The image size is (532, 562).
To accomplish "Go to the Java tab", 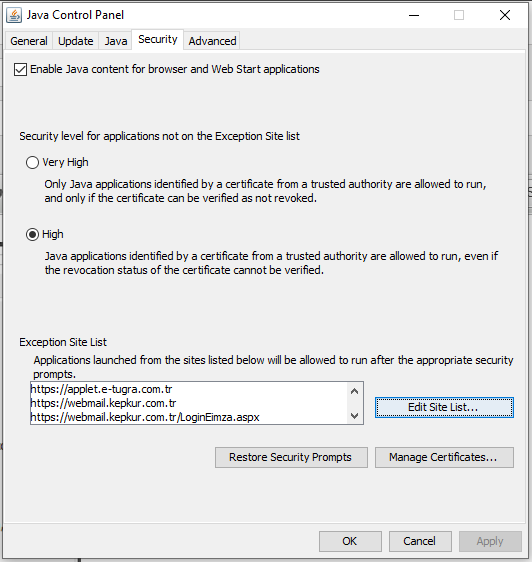I will tap(115, 41).
